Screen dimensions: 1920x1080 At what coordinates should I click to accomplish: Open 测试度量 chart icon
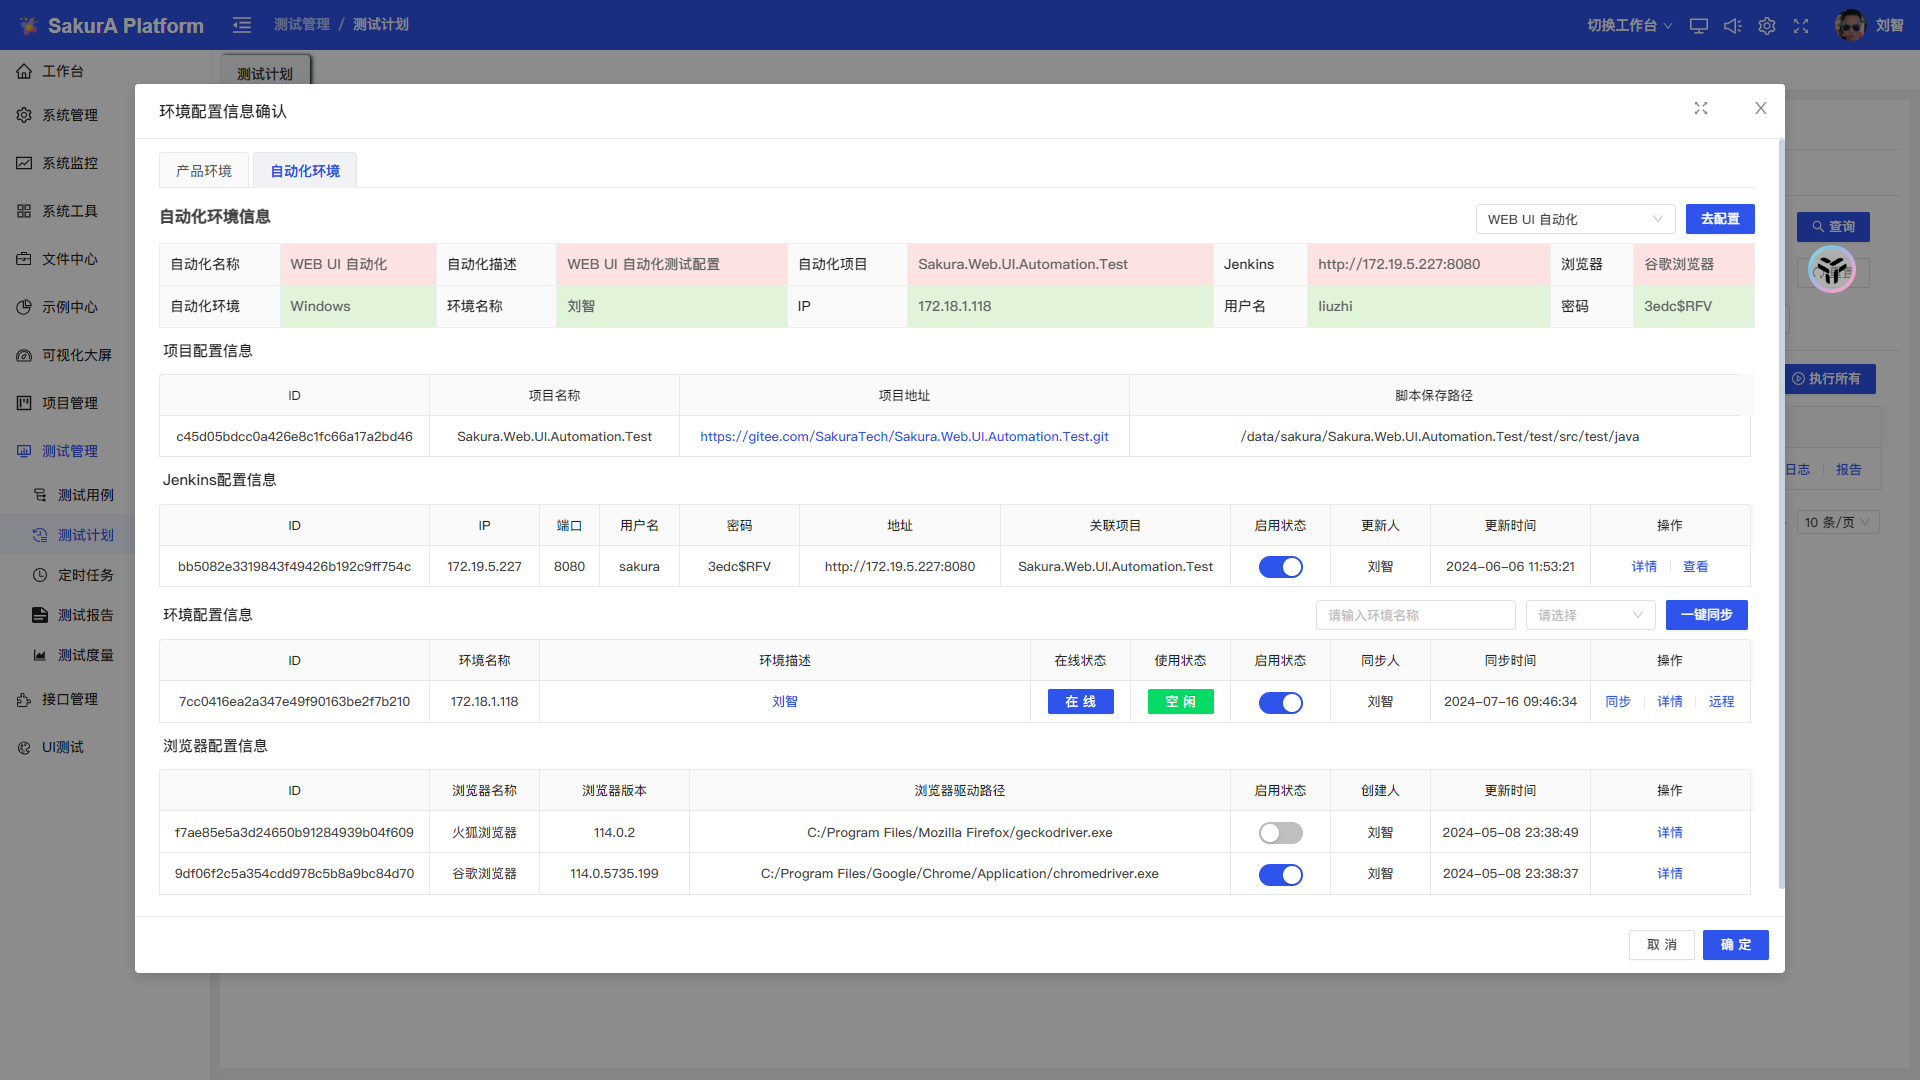tap(40, 655)
